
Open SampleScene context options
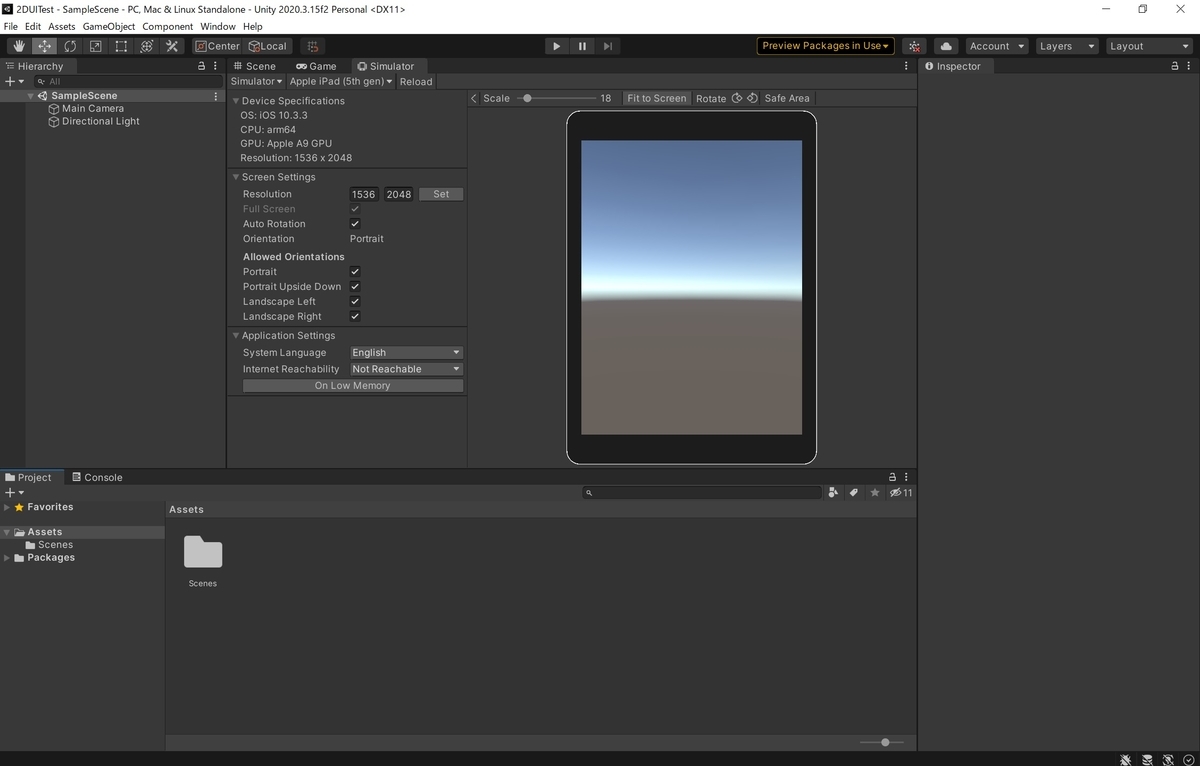pos(216,96)
